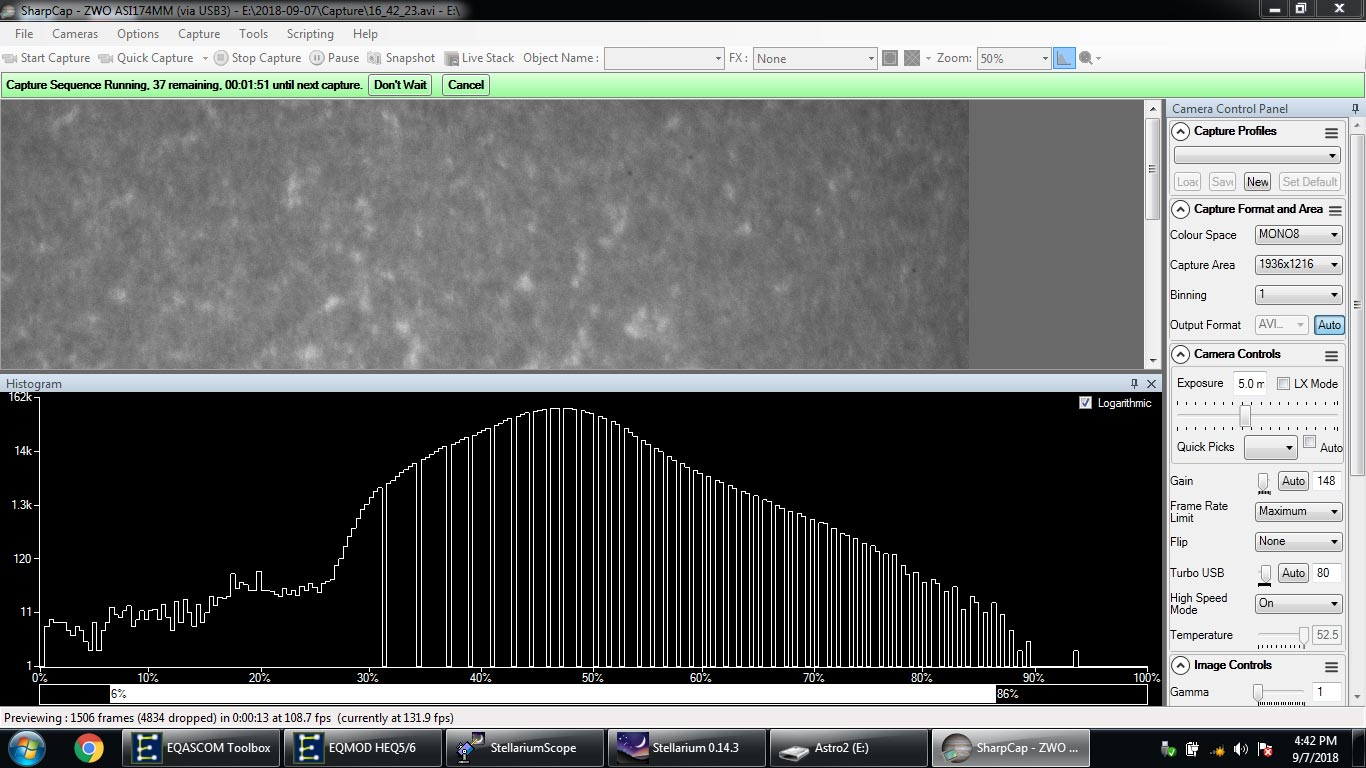The image size is (1366, 768).
Task: Open the Scripting menu
Action: (310, 34)
